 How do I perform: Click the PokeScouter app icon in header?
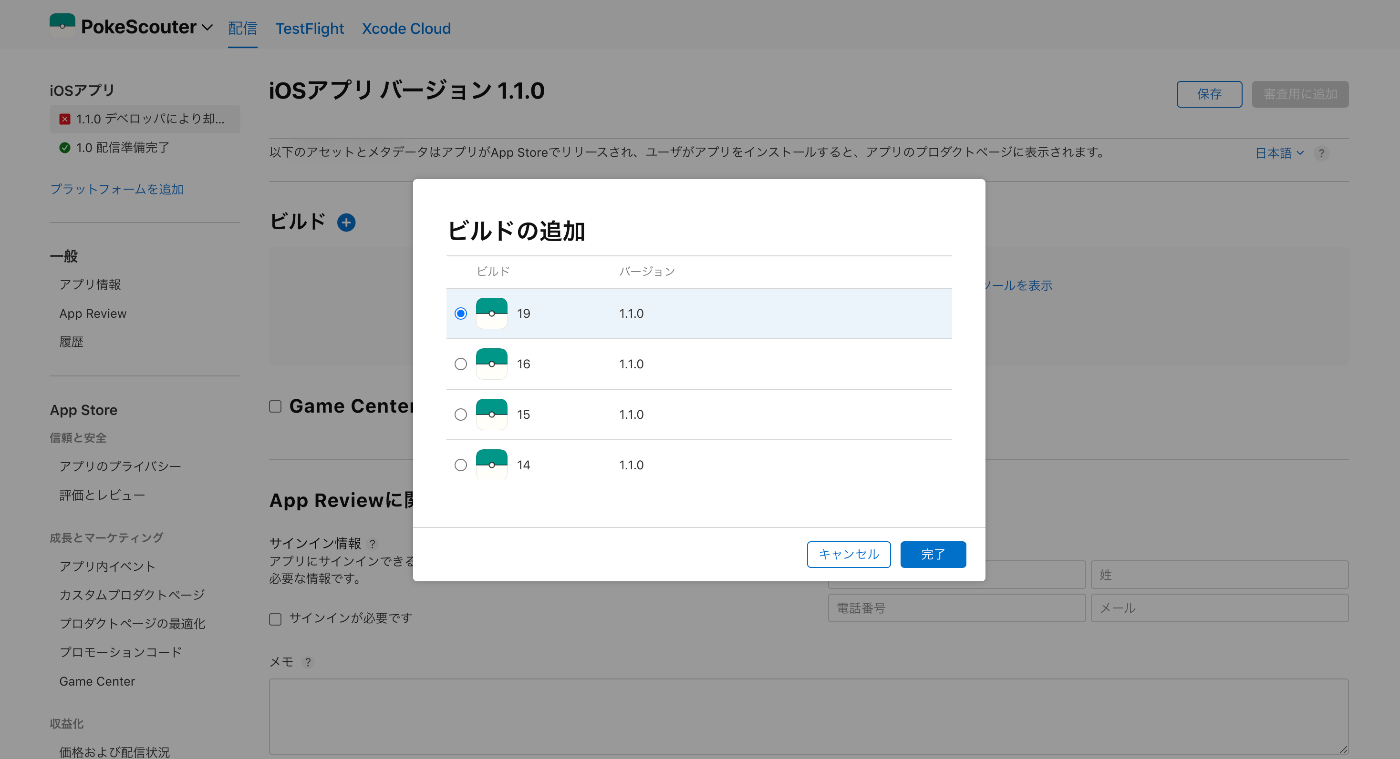coord(62,27)
